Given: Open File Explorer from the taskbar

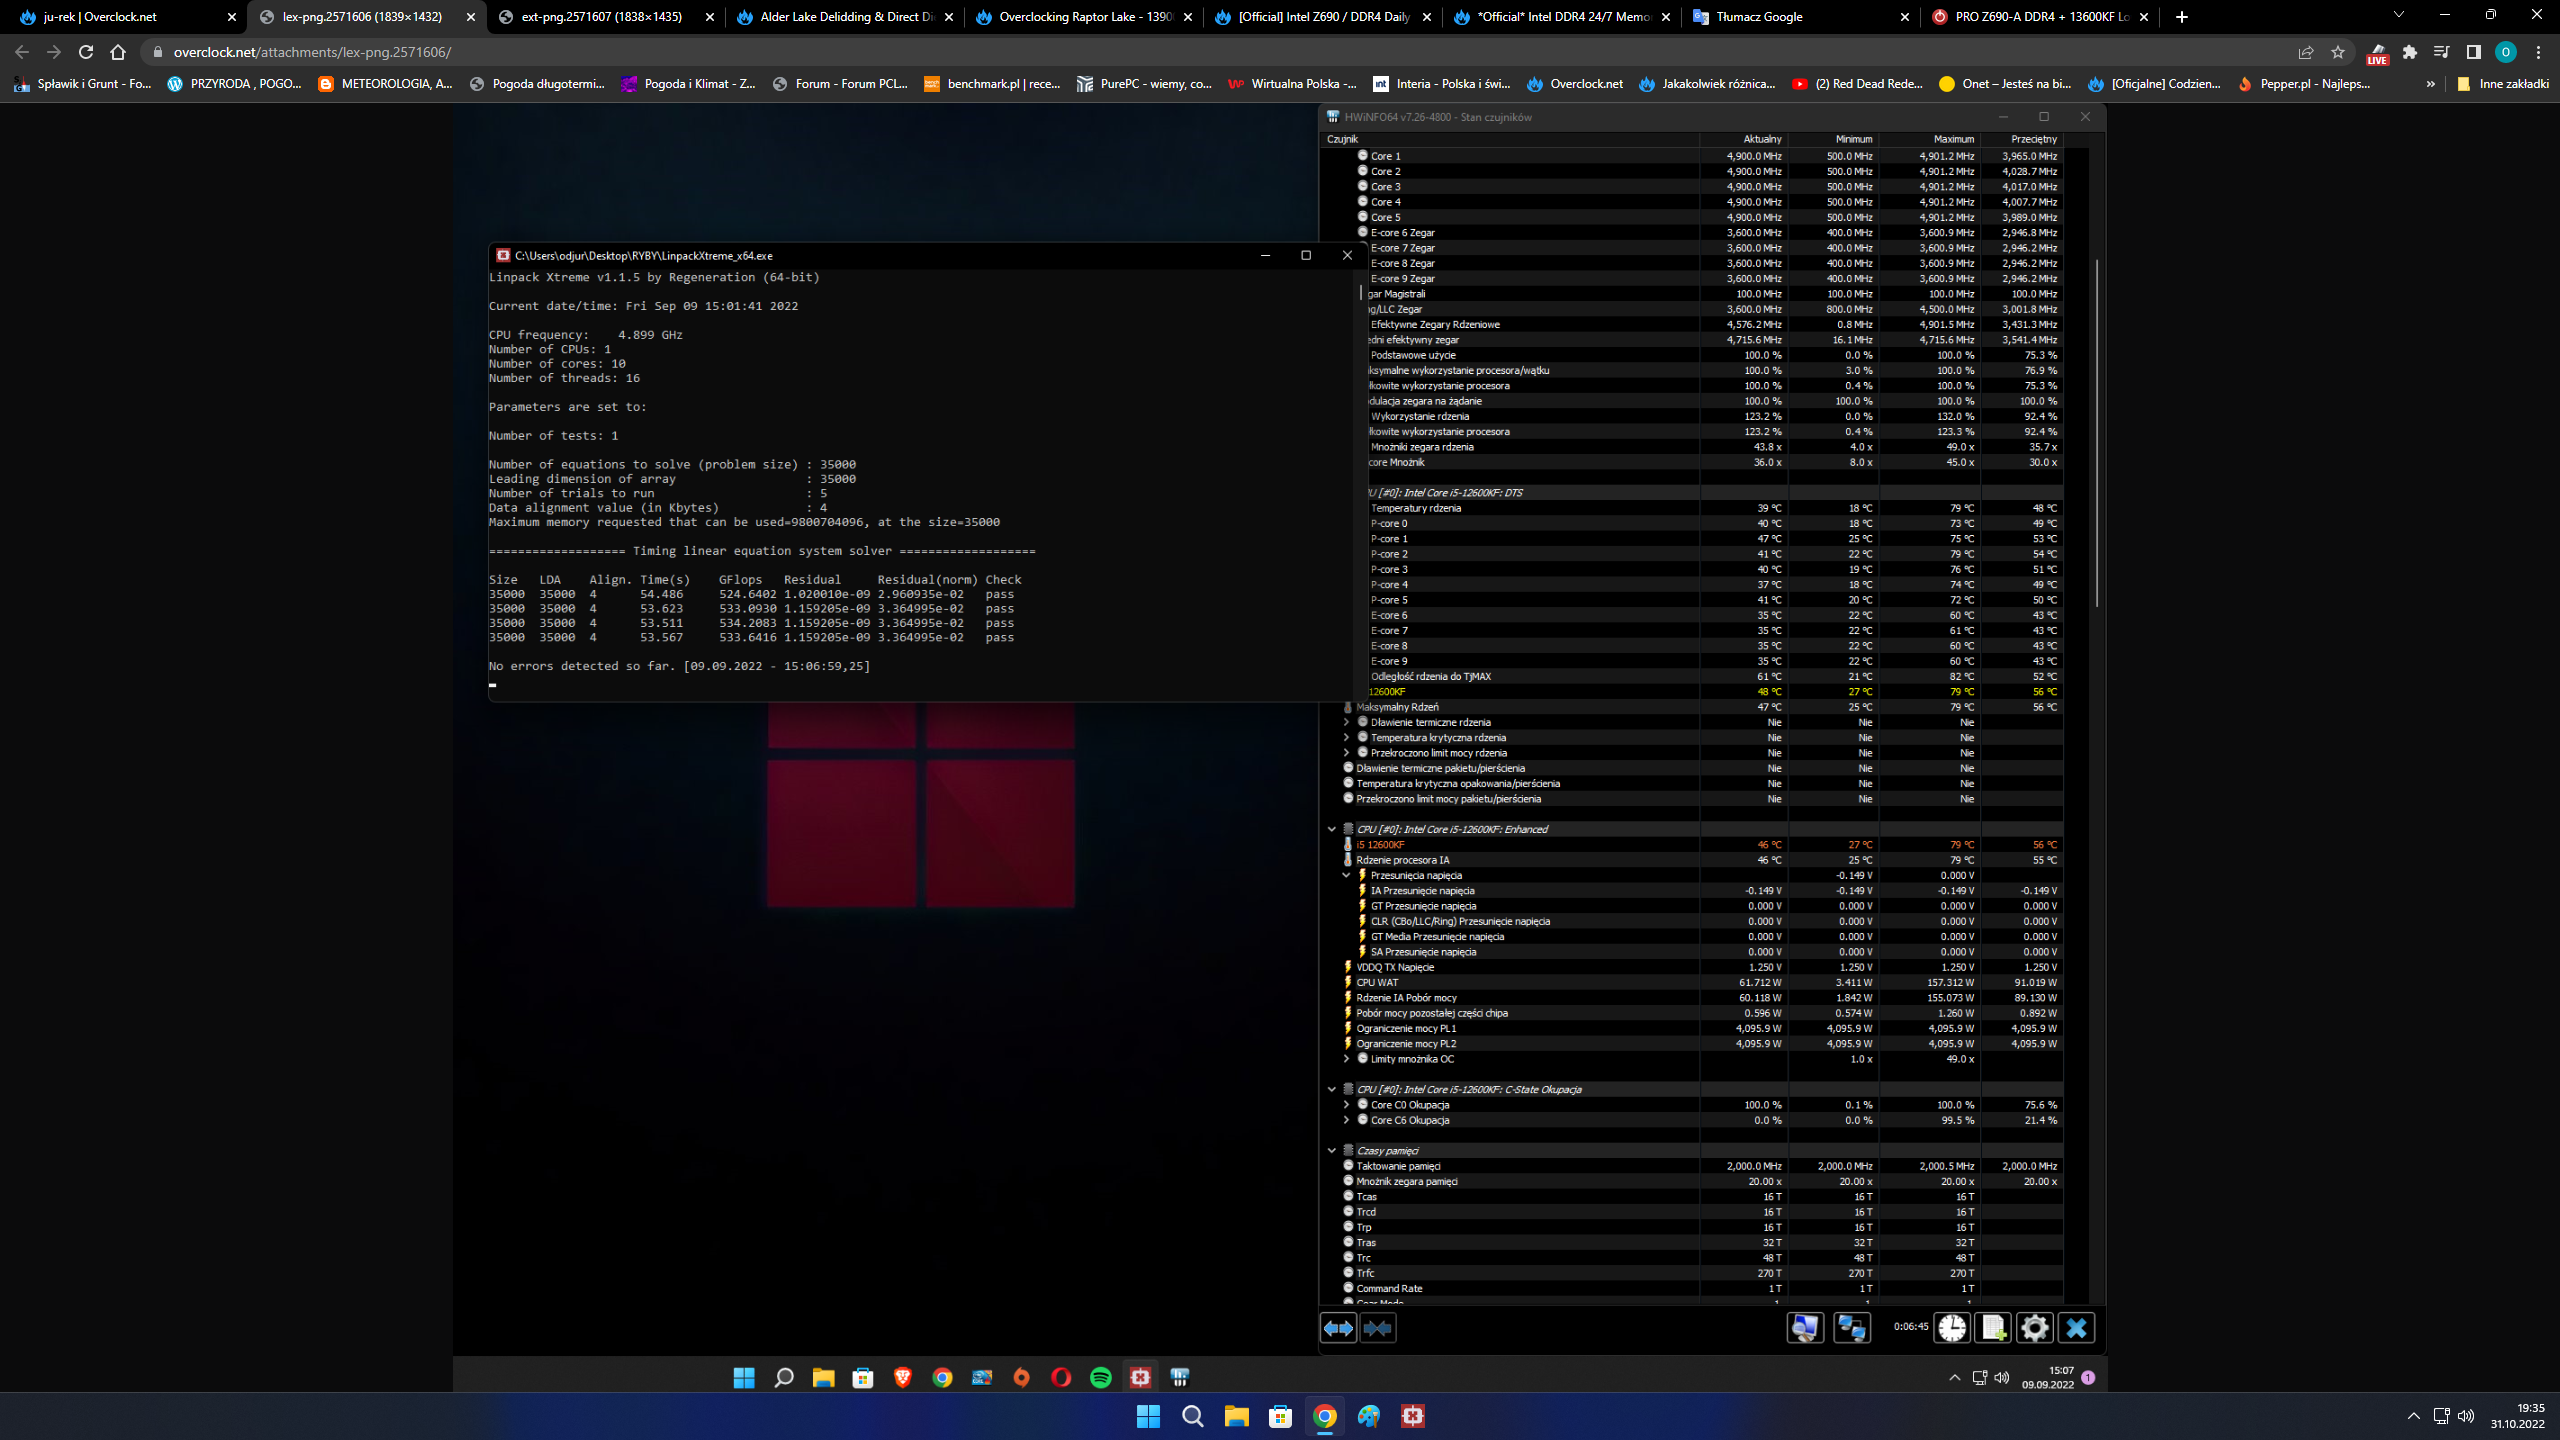Looking at the screenshot, I should [x=1236, y=1416].
